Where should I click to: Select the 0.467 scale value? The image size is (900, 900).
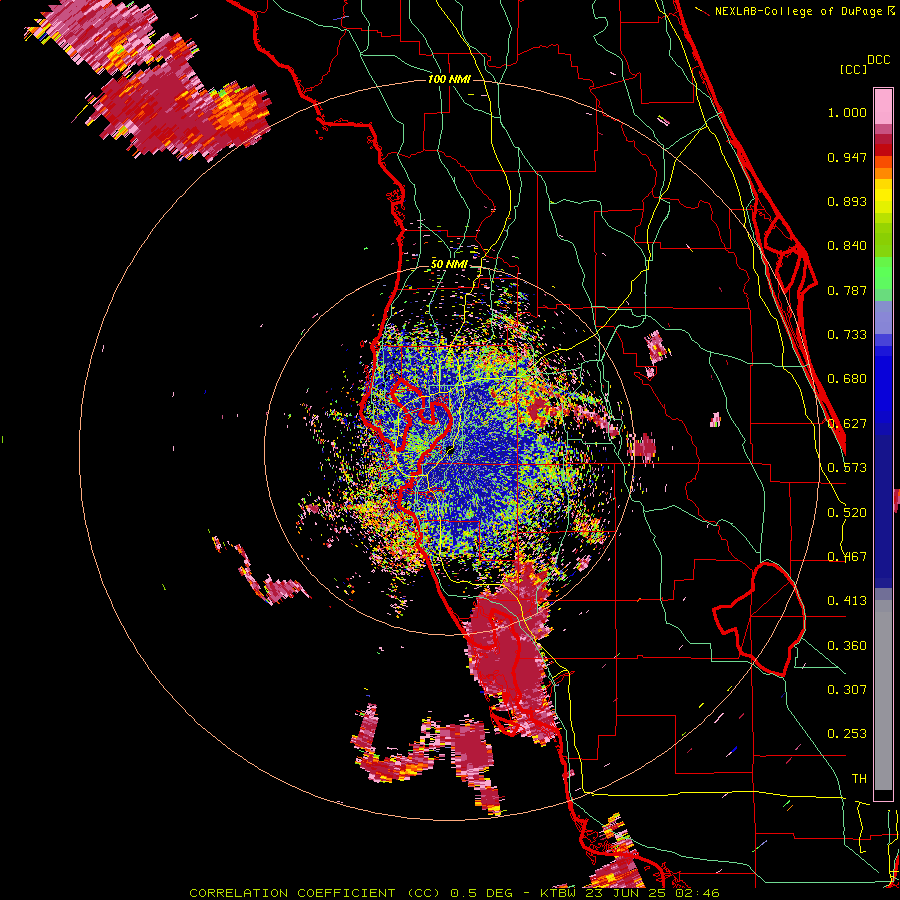847,557
